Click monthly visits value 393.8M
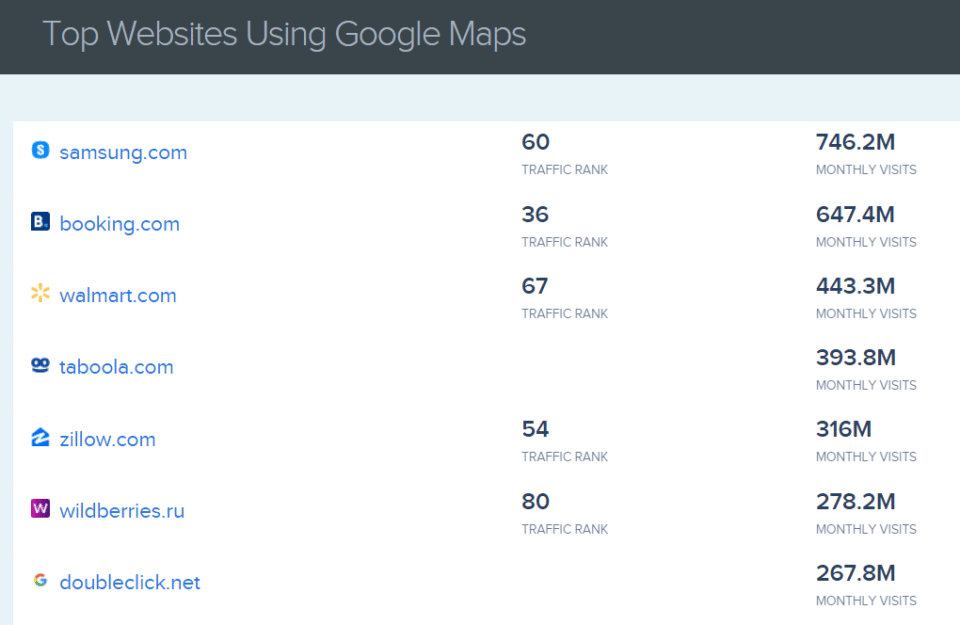 [856, 357]
